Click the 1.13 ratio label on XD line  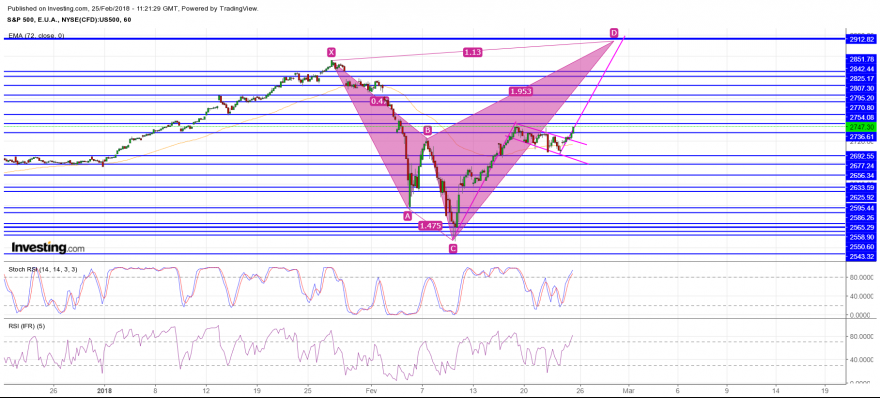tap(473, 52)
